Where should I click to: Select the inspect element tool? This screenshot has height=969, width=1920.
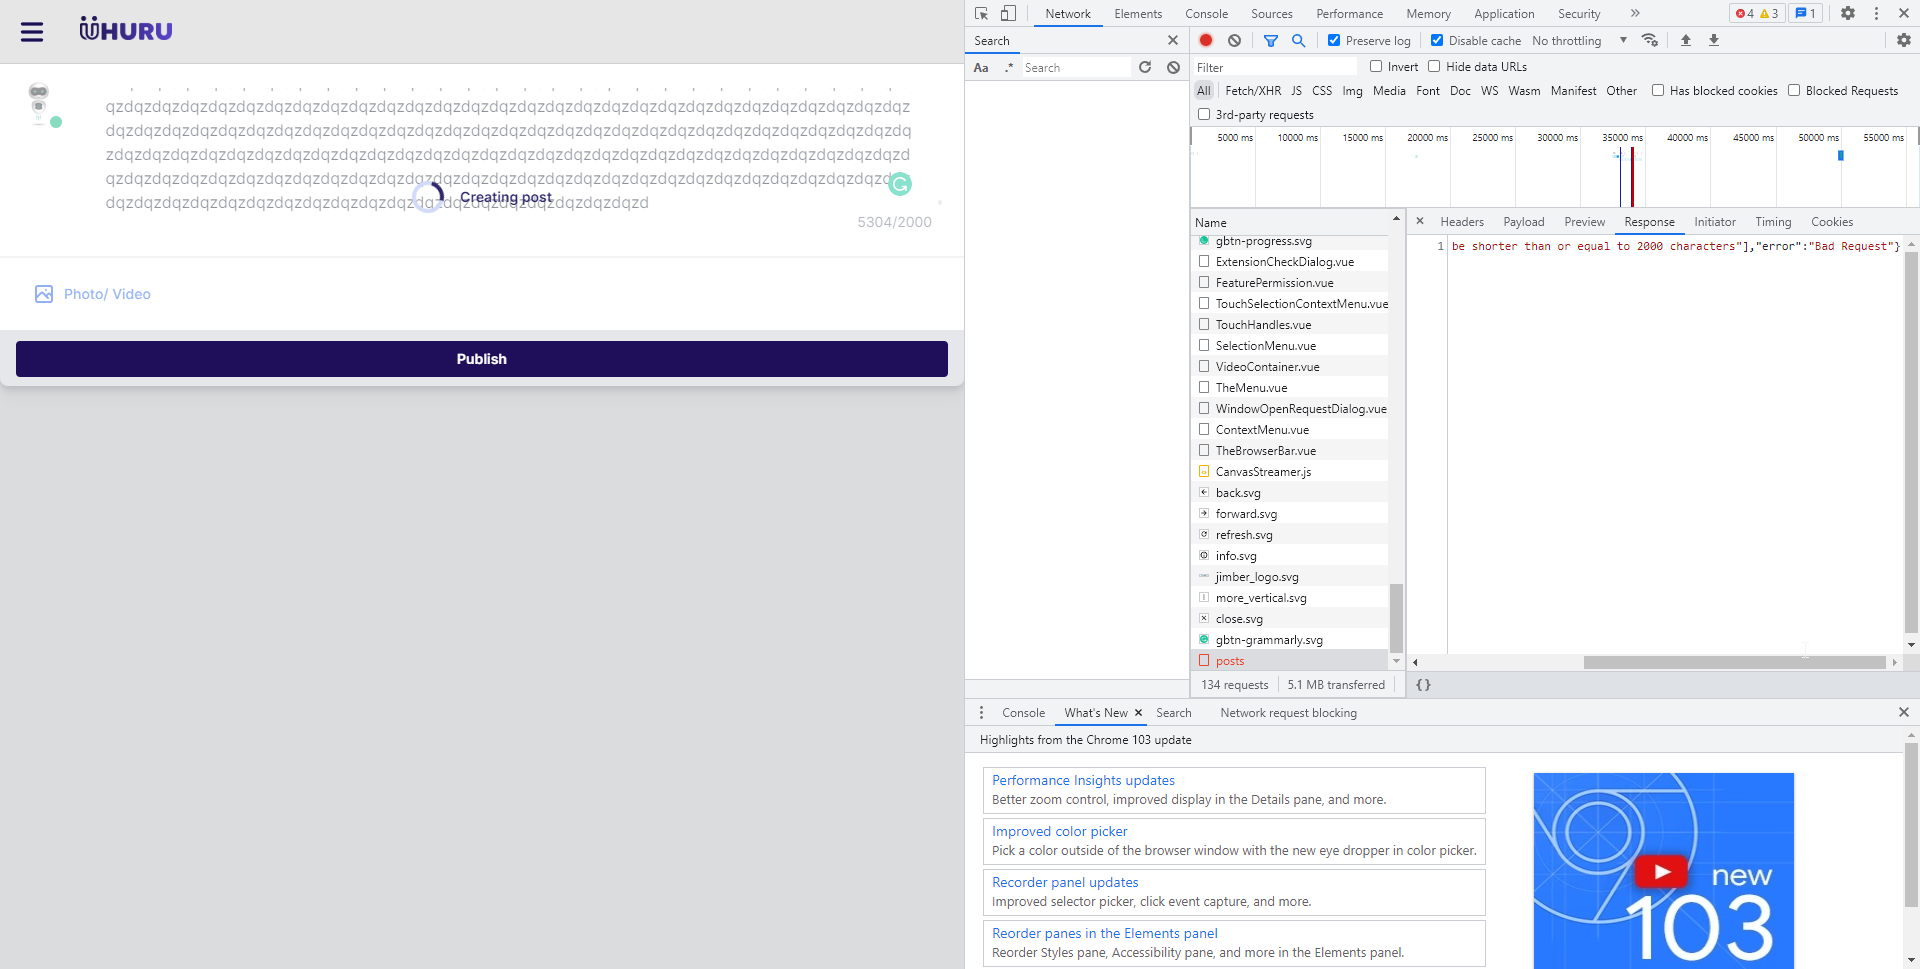[x=981, y=13]
